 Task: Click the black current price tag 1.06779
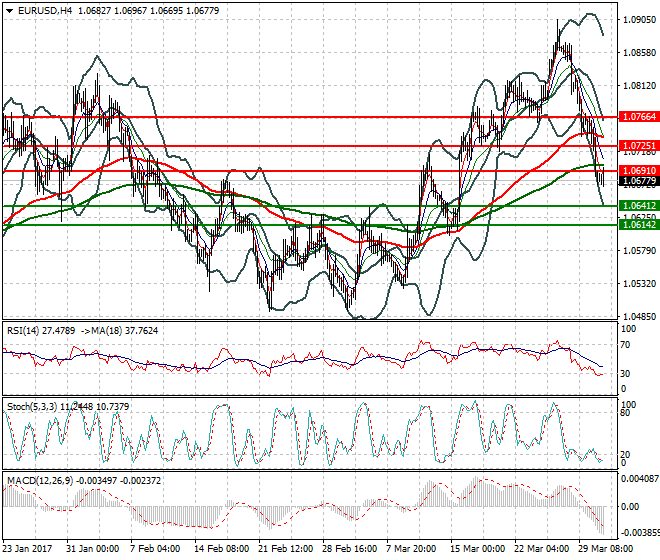point(639,181)
